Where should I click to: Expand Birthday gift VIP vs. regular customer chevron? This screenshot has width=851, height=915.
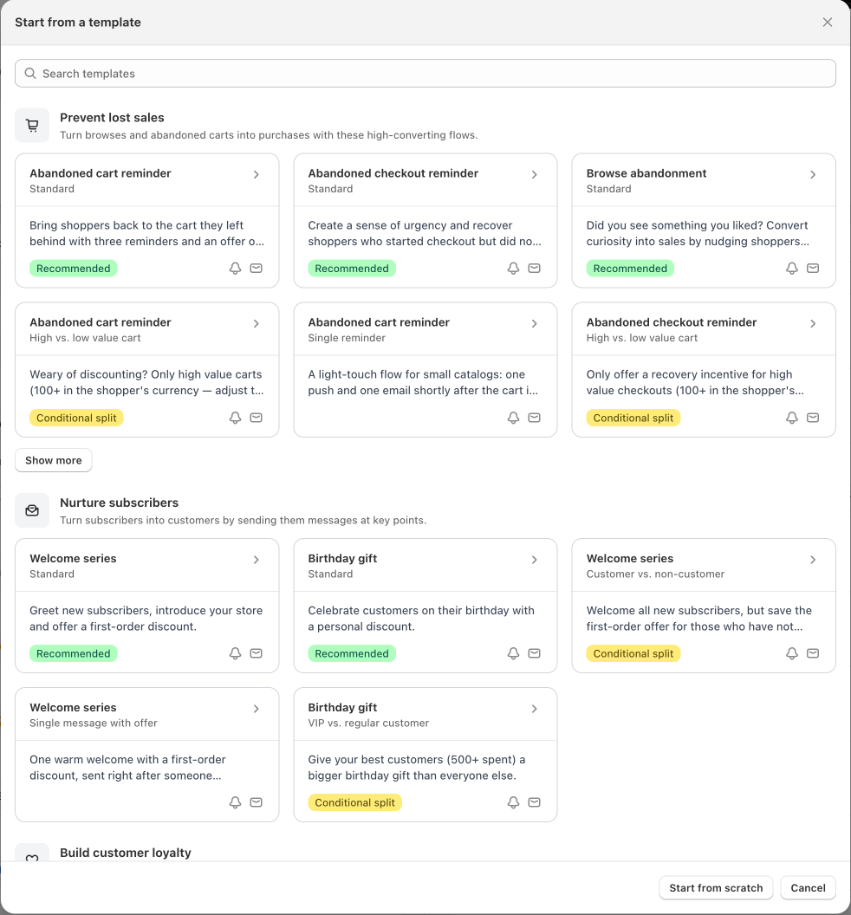coord(535,708)
